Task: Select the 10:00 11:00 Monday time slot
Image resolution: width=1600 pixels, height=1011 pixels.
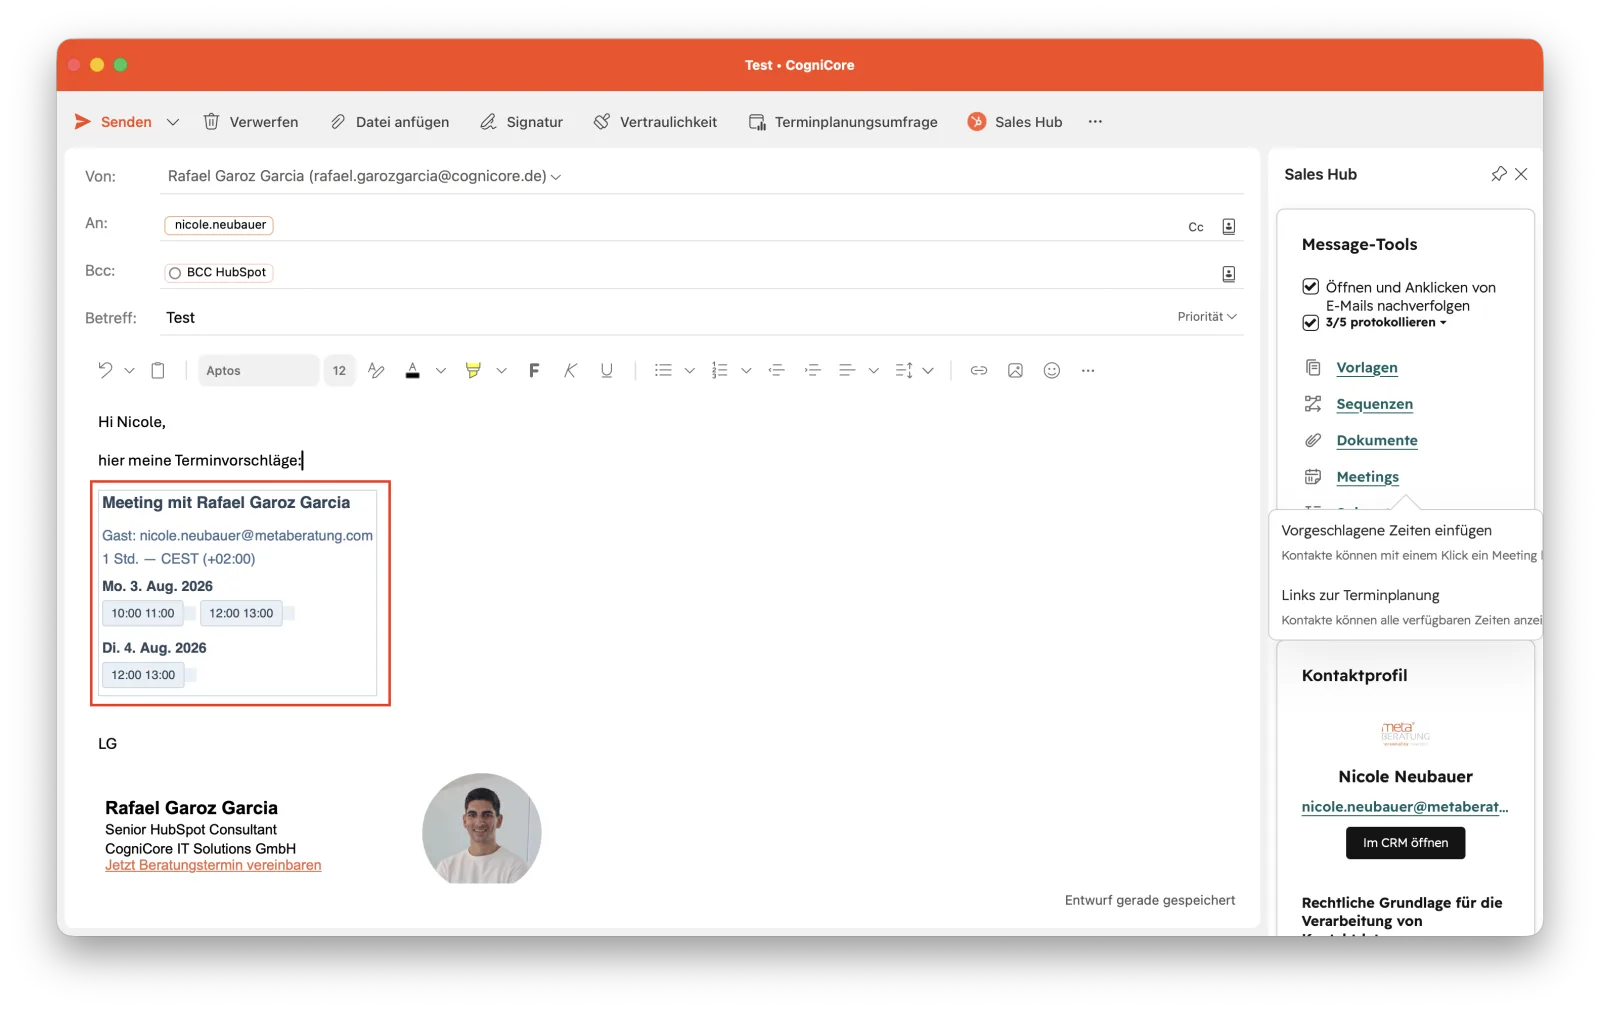Action: [143, 614]
